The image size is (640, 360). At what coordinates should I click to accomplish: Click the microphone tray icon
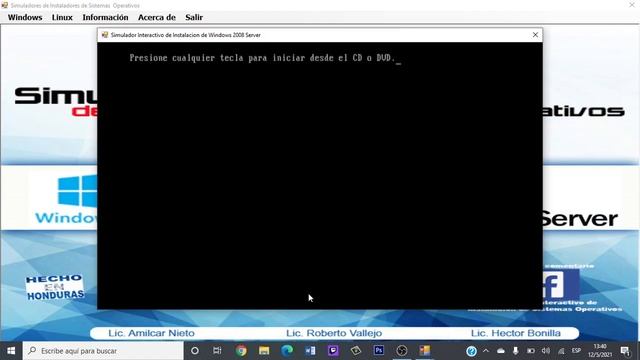pyautogui.click(x=516, y=351)
